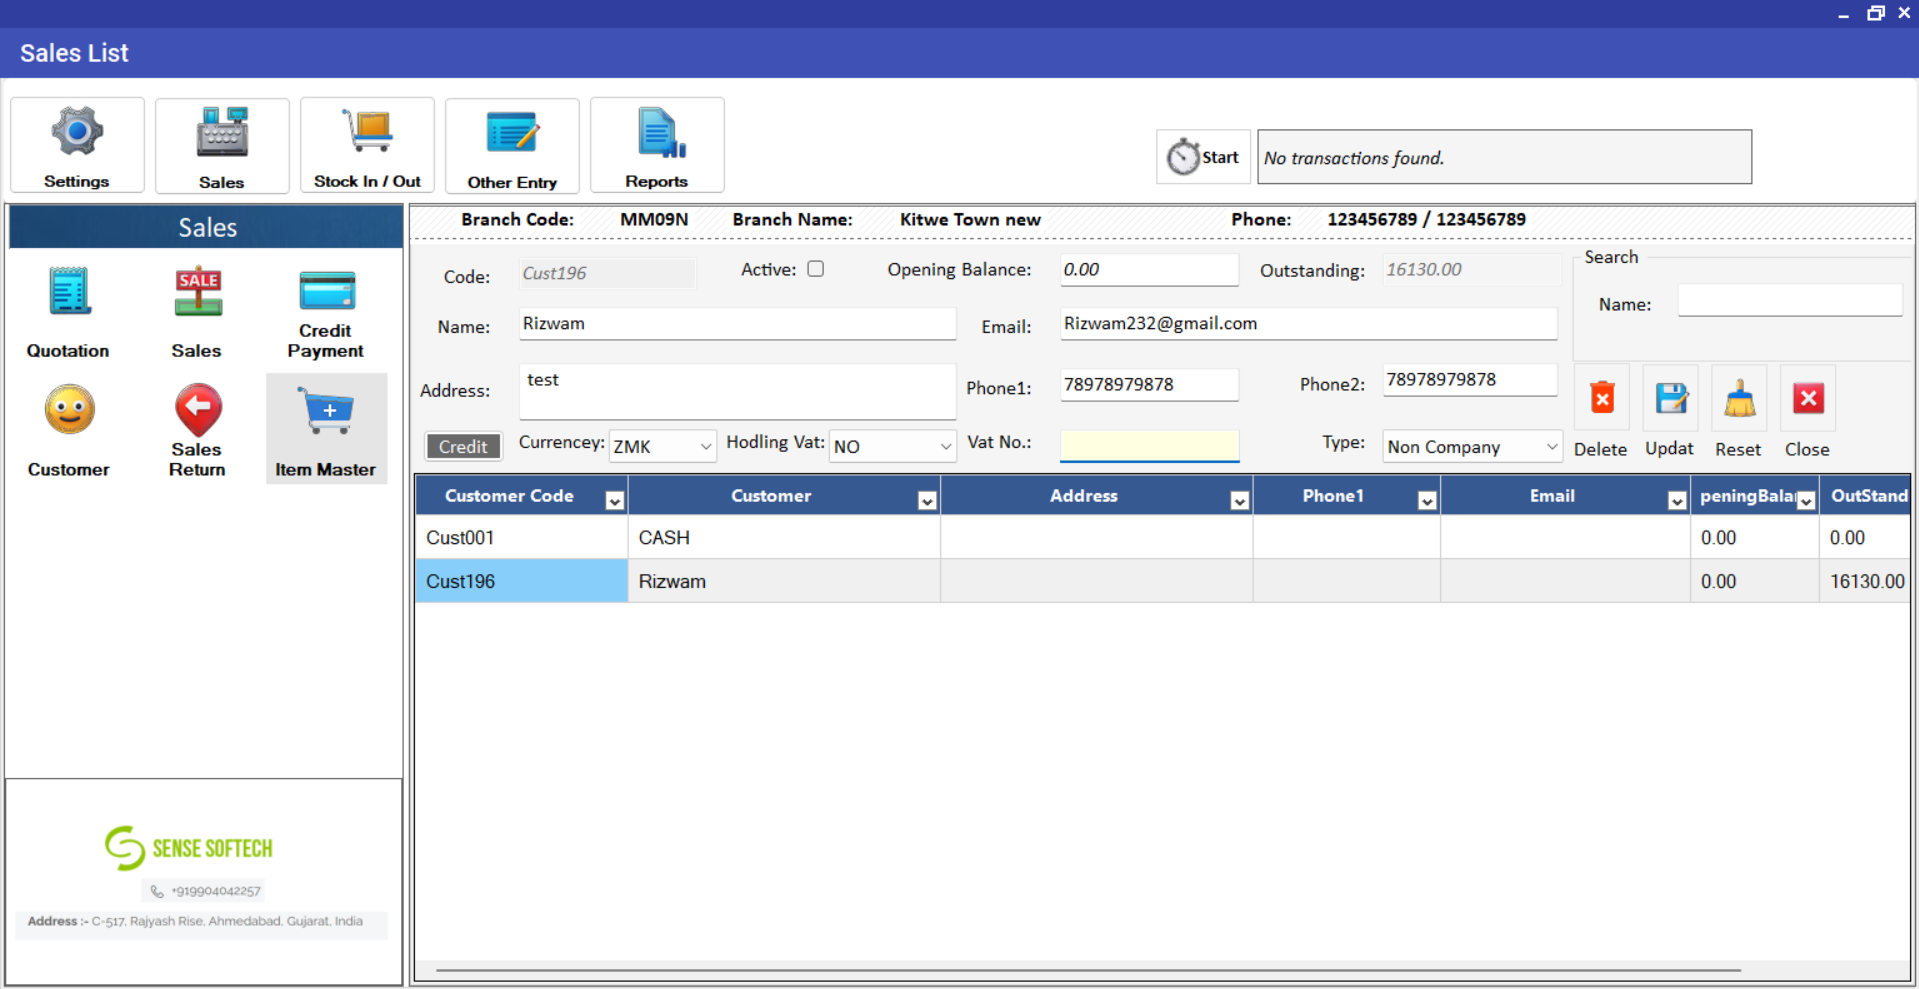Click the Code field showing Cust196
This screenshot has width=1919, height=989.
click(607, 273)
